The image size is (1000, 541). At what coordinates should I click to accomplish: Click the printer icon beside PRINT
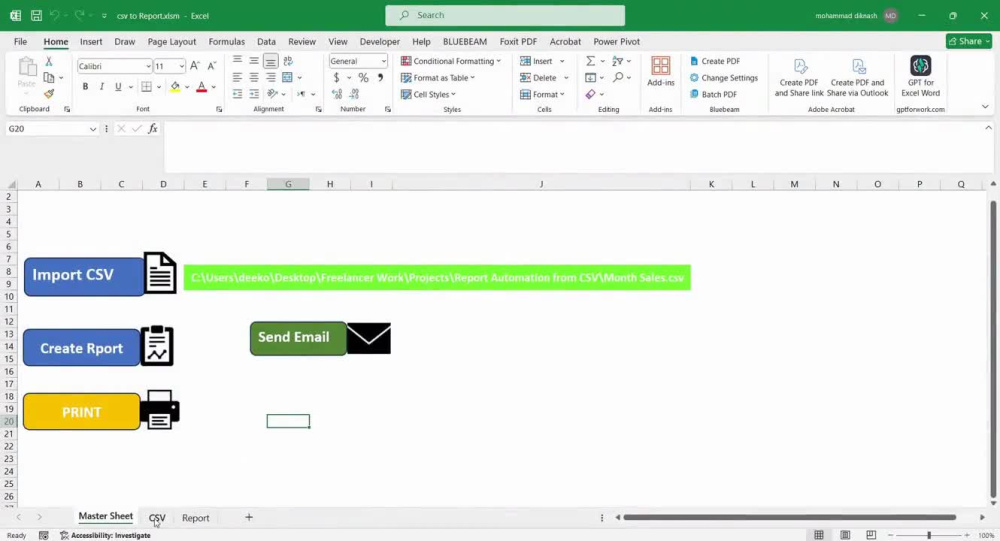(159, 410)
